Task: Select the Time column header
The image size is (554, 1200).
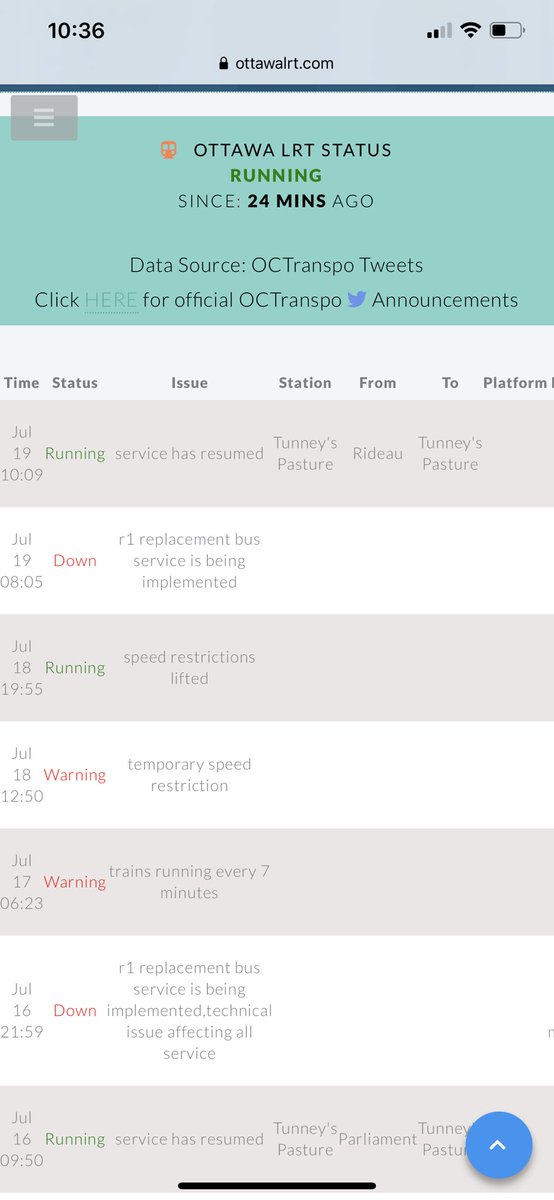Action: [22, 383]
